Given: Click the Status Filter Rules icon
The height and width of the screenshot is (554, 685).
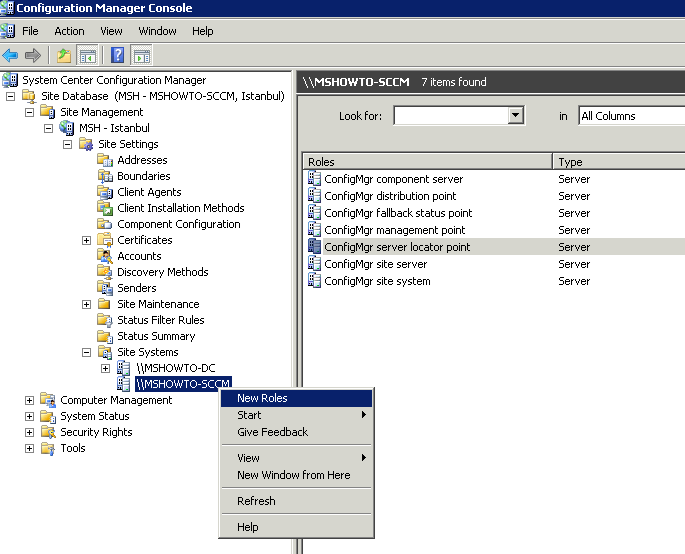Looking at the screenshot, I should coord(105,320).
